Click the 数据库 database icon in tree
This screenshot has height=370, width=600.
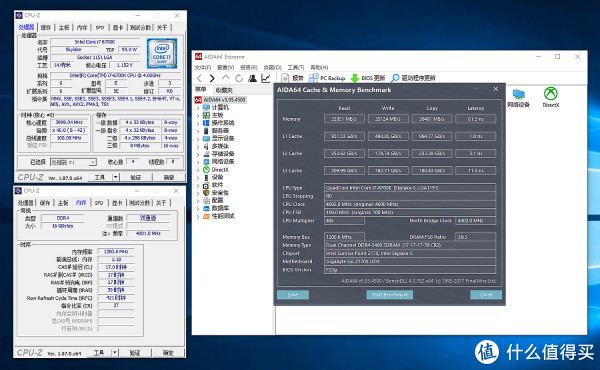point(206,208)
